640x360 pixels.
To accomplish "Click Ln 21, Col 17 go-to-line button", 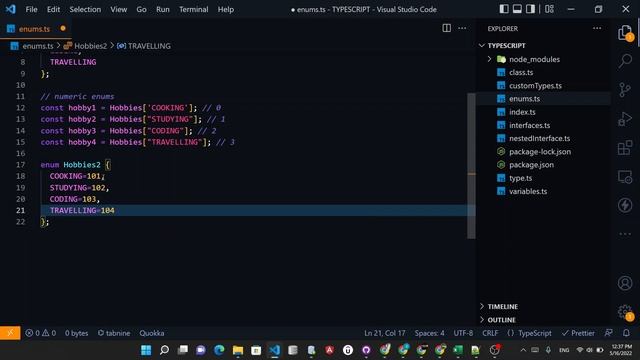I will click(384, 333).
